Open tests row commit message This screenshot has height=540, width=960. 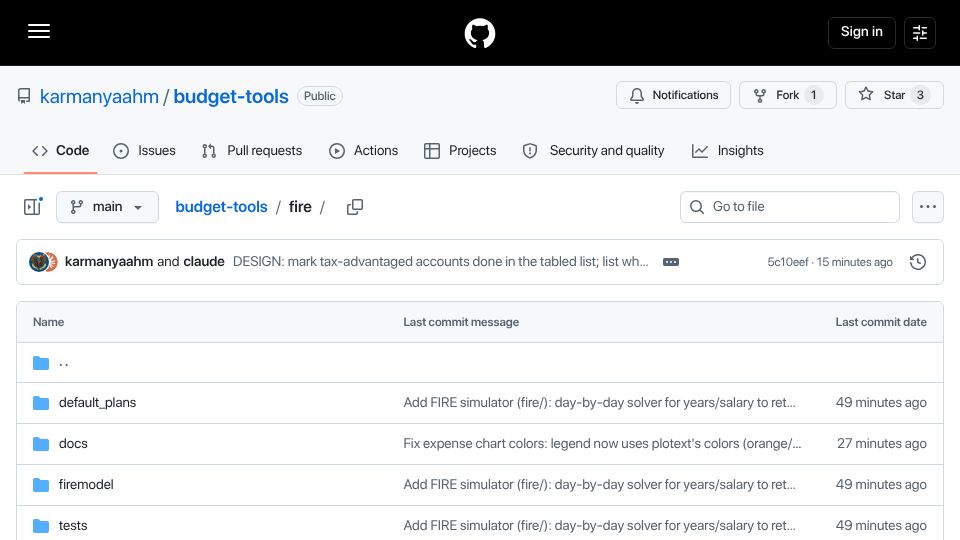(599, 526)
